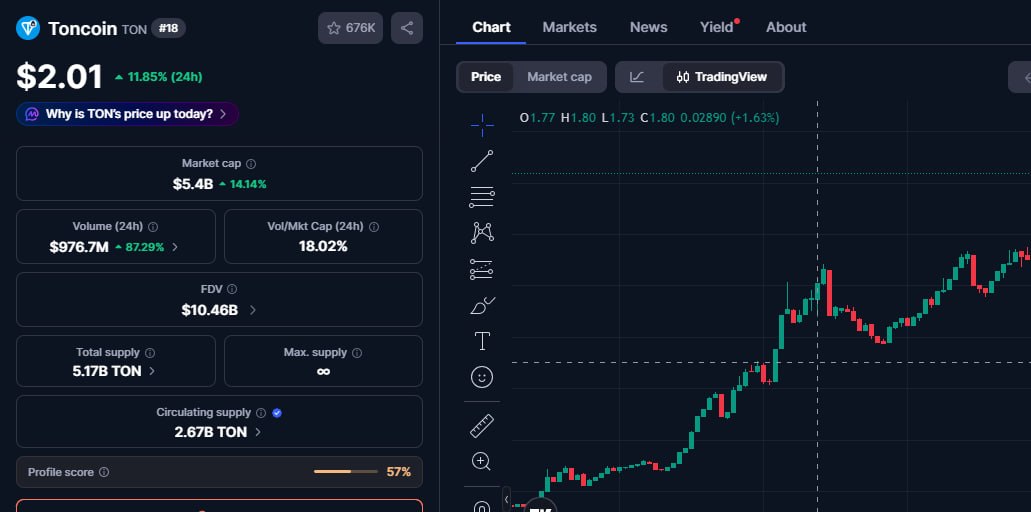Click the Max. supply info icon
Image resolution: width=1031 pixels, height=512 pixels.
coord(357,353)
